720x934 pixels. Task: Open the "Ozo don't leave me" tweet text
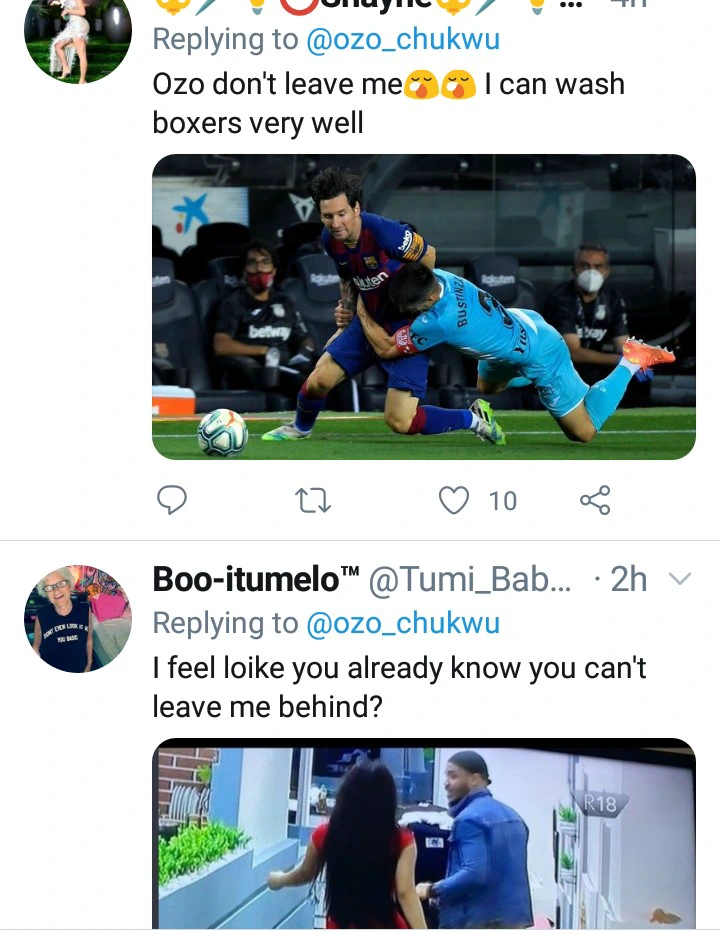click(x=388, y=103)
